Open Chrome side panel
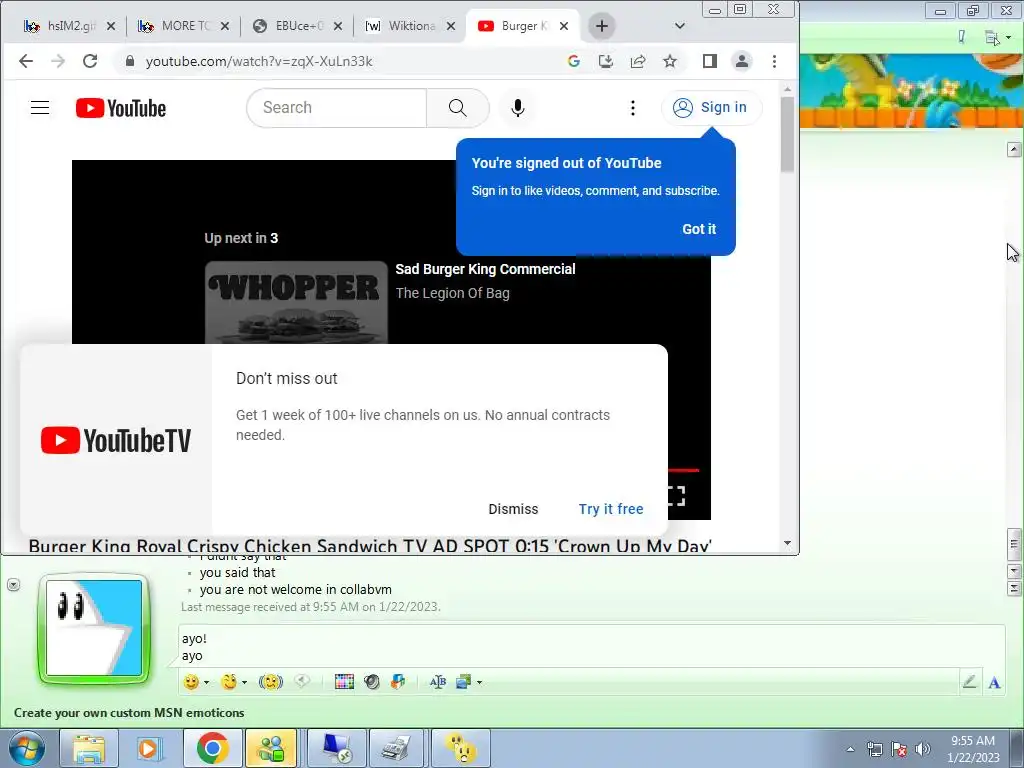 tap(710, 61)
